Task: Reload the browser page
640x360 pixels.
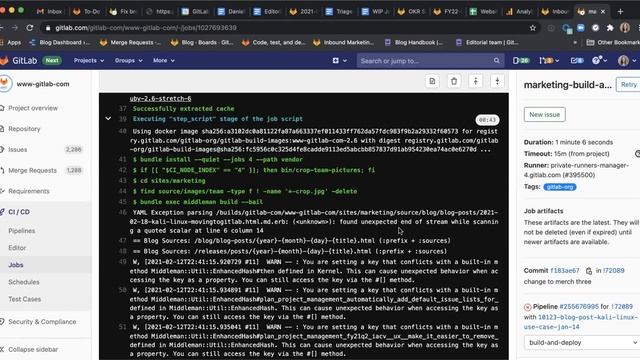Action: pyautogui.click(x=30, y=28)
